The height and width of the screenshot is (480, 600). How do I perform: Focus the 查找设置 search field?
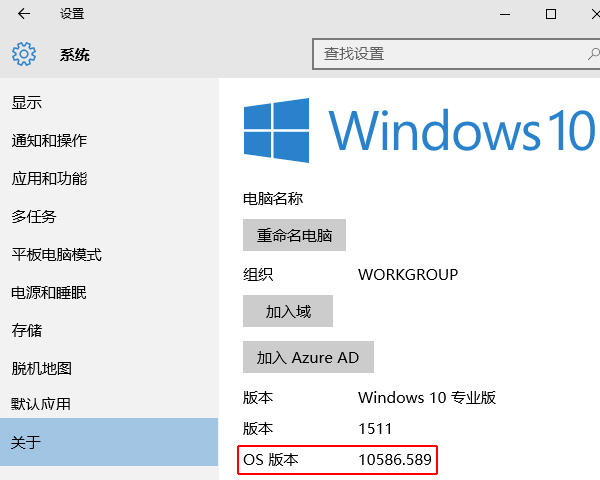(456, 54)
